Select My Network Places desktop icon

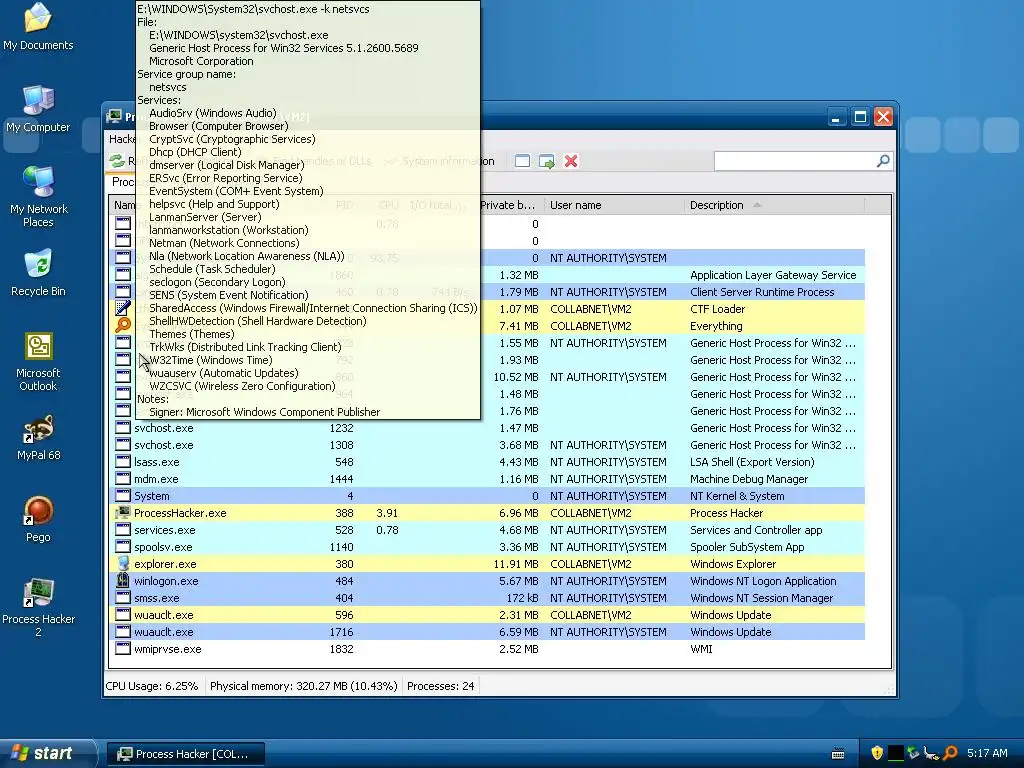pos(38,197)
